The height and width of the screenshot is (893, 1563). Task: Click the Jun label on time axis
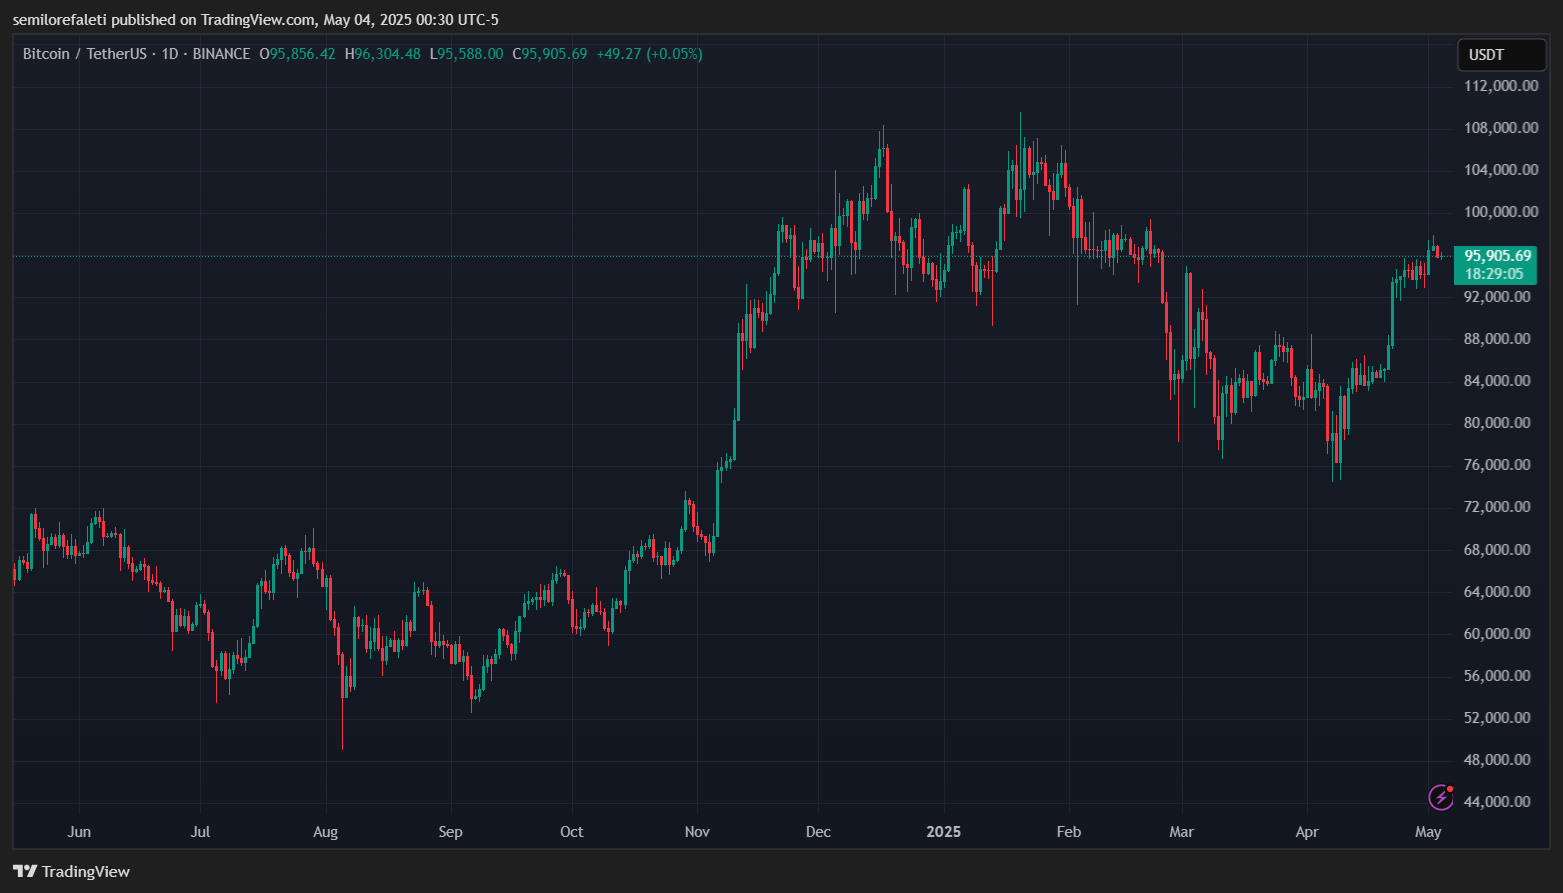click(79, 832)
